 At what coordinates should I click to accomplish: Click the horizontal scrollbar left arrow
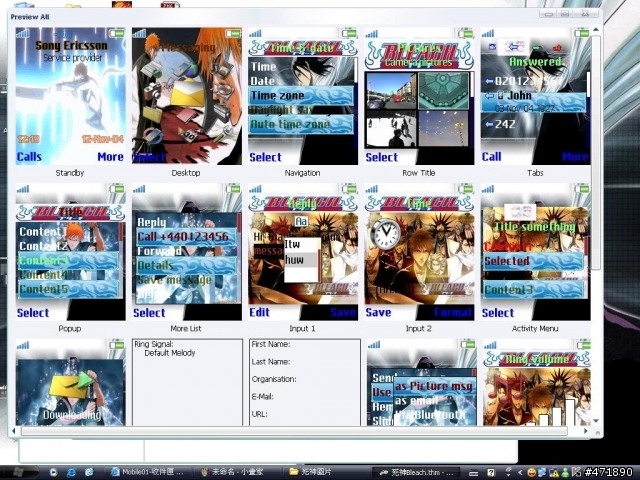(x=14, y=431)
